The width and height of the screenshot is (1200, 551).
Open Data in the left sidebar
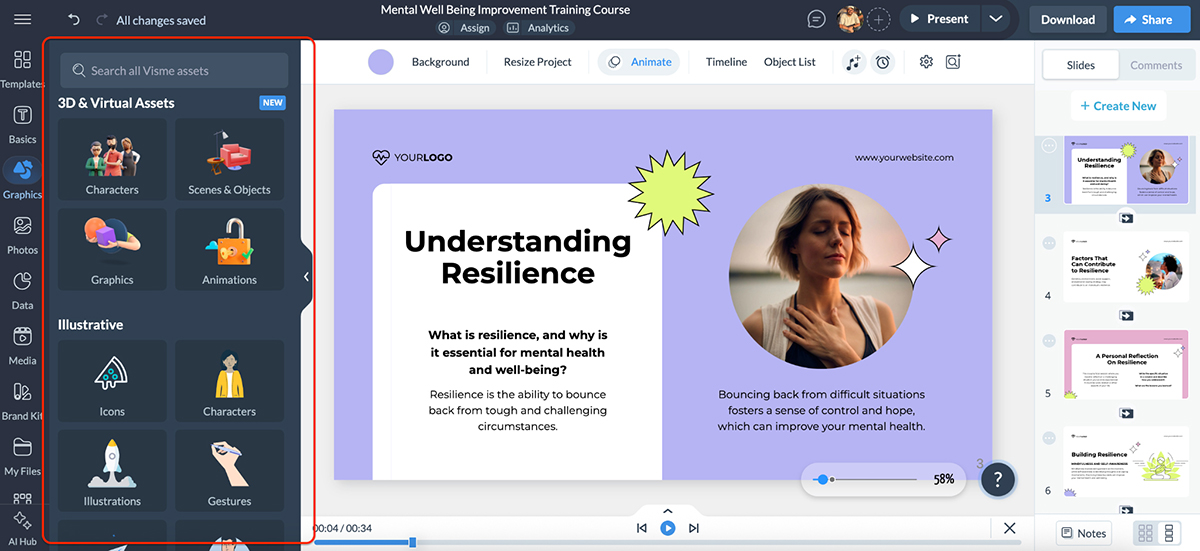click(22, 290)
